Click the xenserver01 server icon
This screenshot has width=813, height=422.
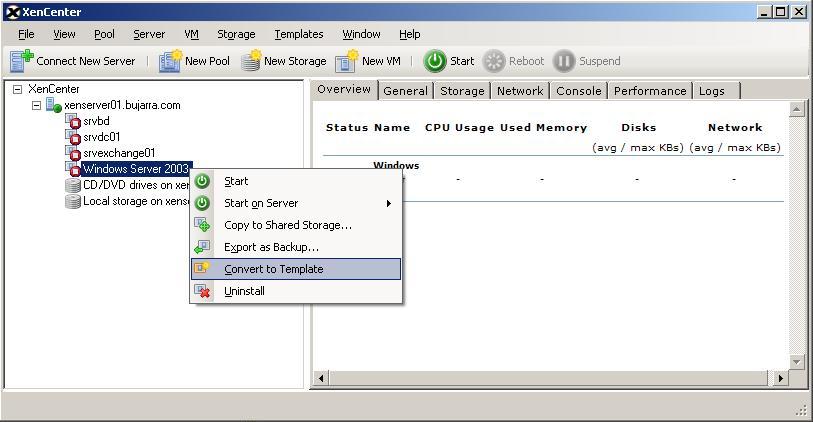tap(54, 105)
